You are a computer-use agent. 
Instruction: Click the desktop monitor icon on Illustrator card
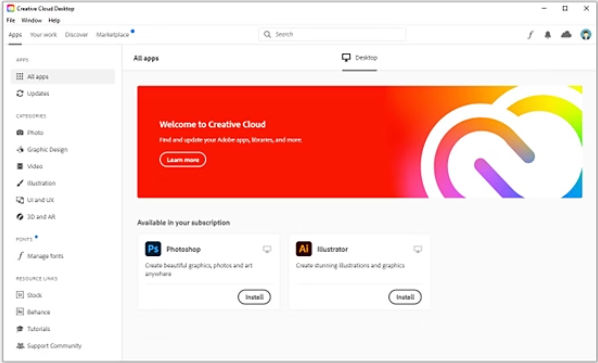(x=418, y=249)
